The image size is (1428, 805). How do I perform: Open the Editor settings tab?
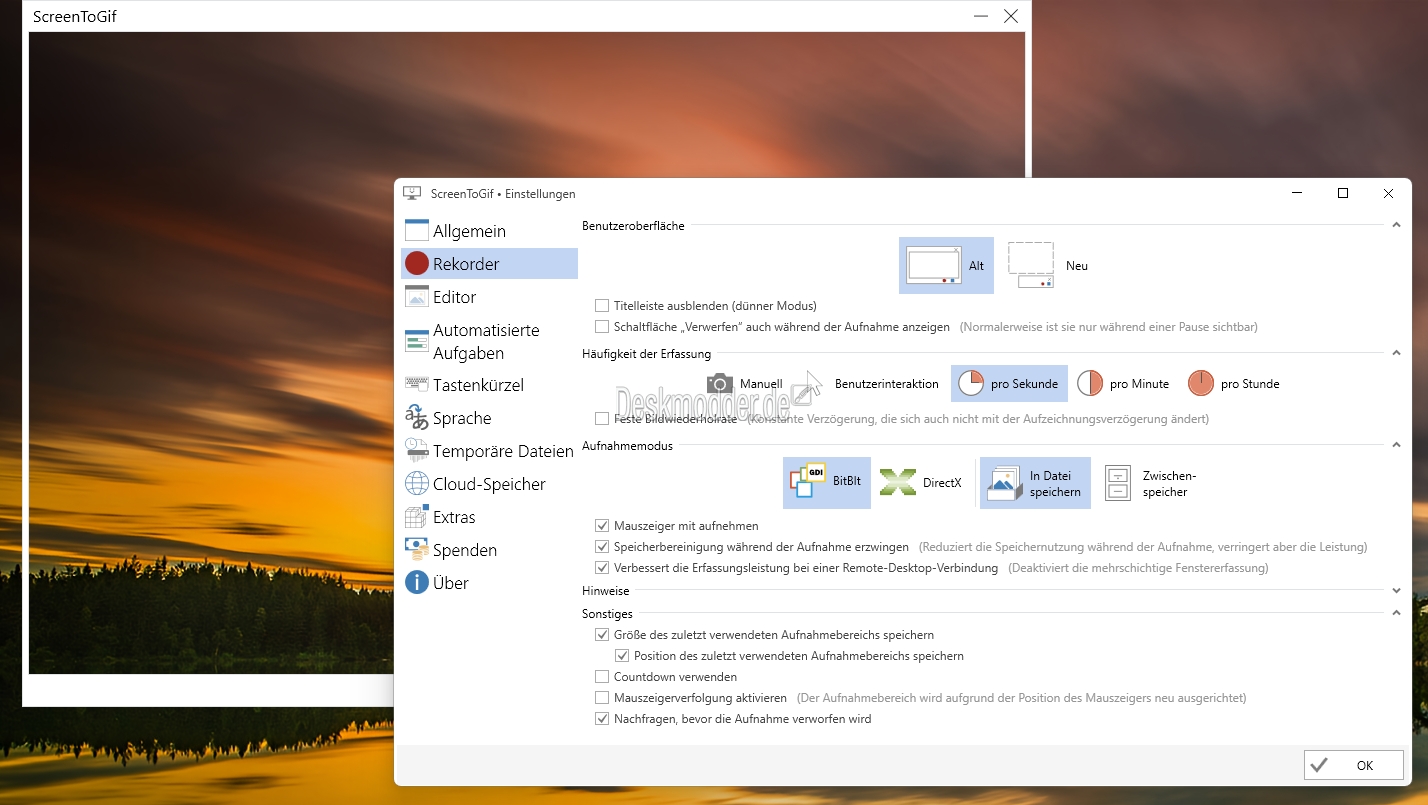489,297
